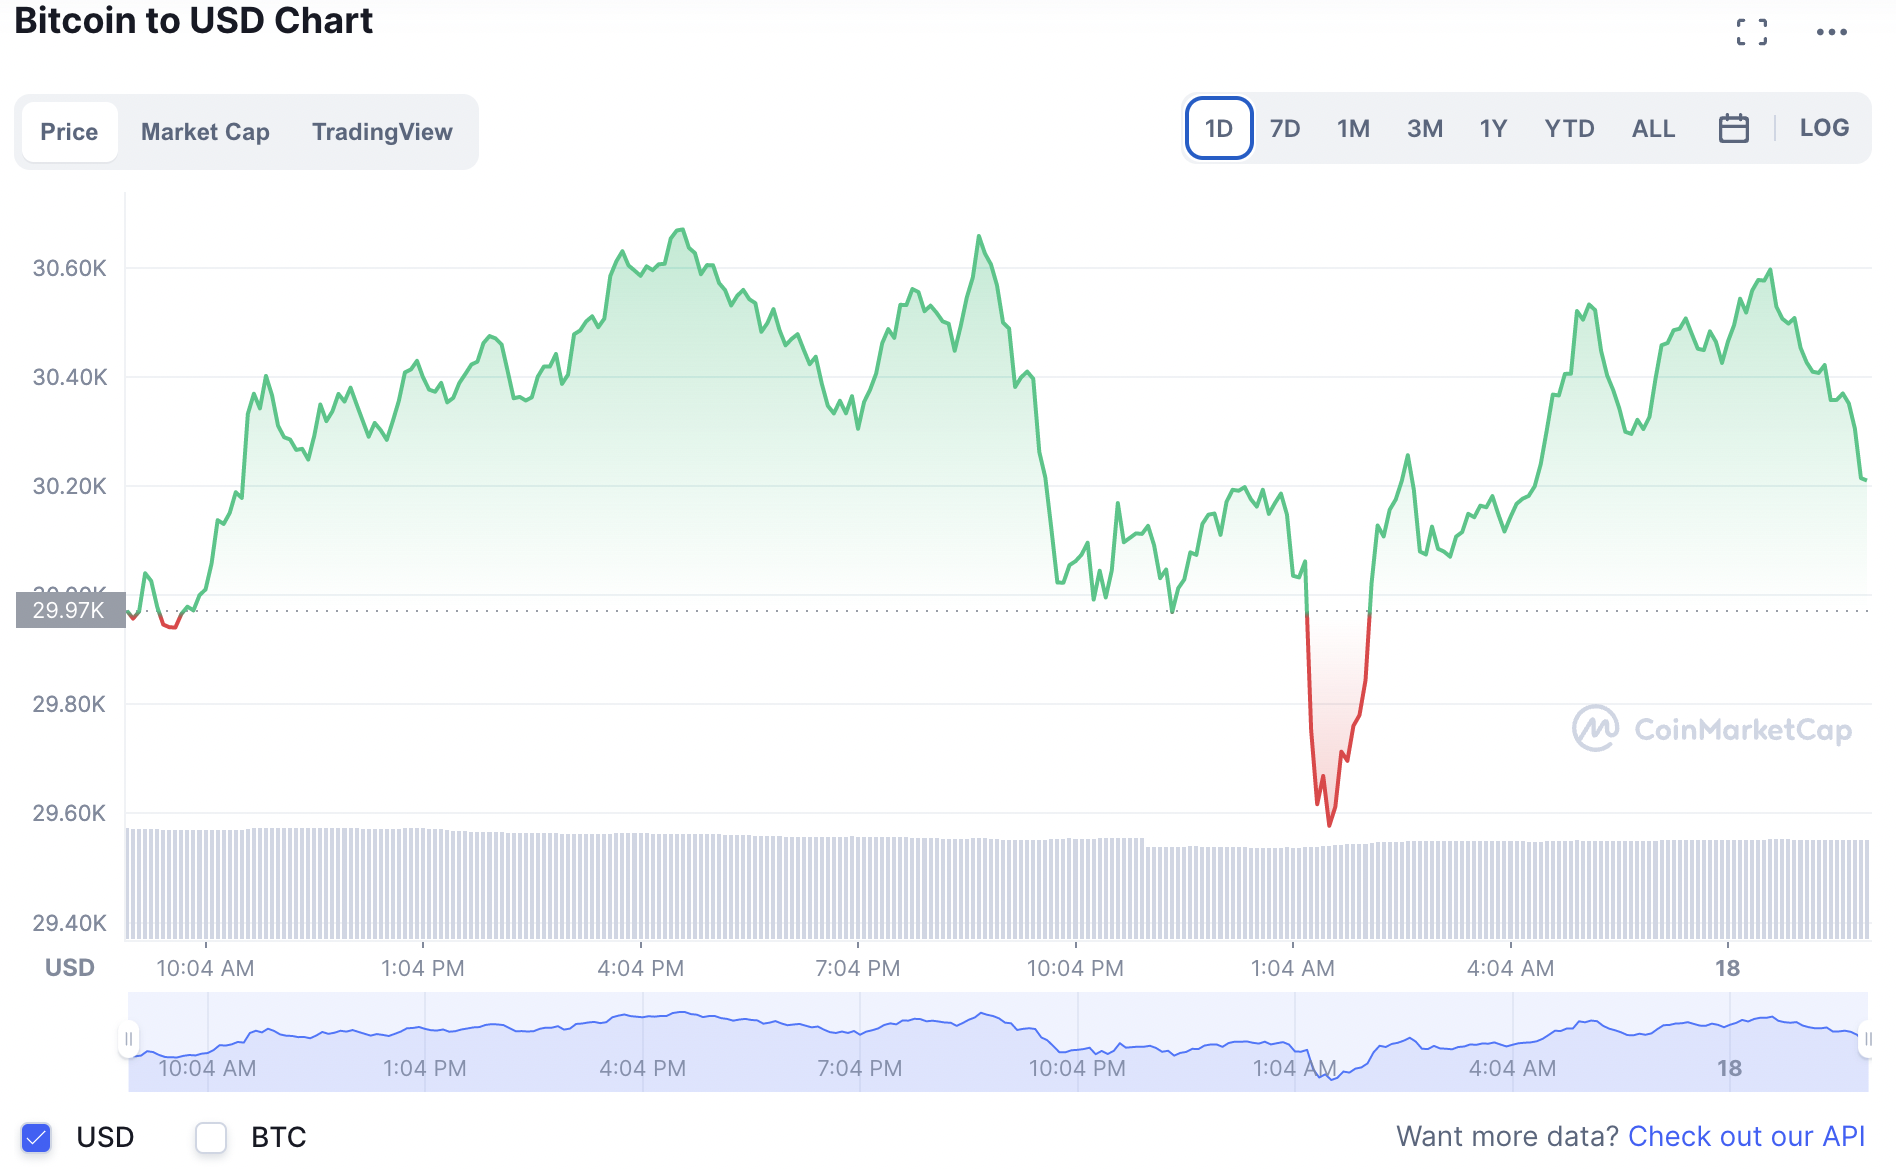Open the calendar date range picker

point(1733,128)
